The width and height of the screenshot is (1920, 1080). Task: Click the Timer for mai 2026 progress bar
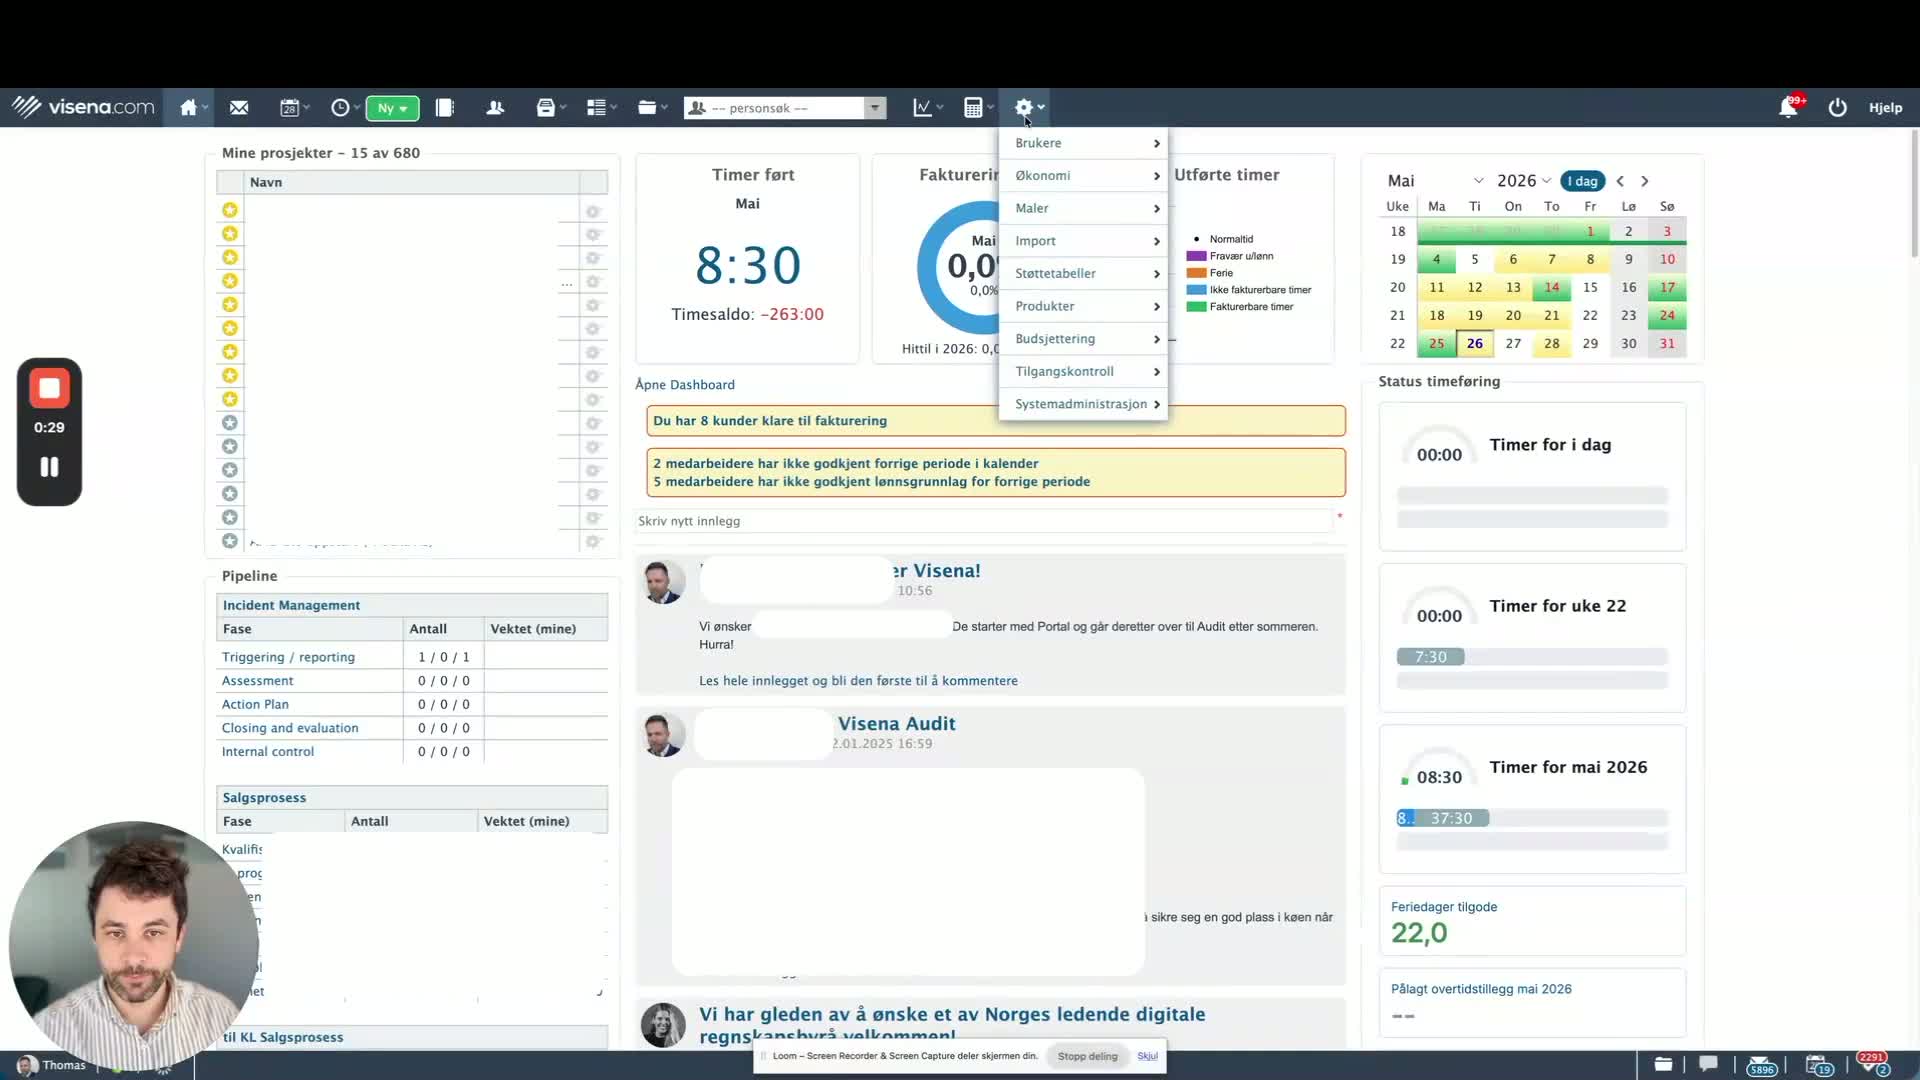(1532, 818)
